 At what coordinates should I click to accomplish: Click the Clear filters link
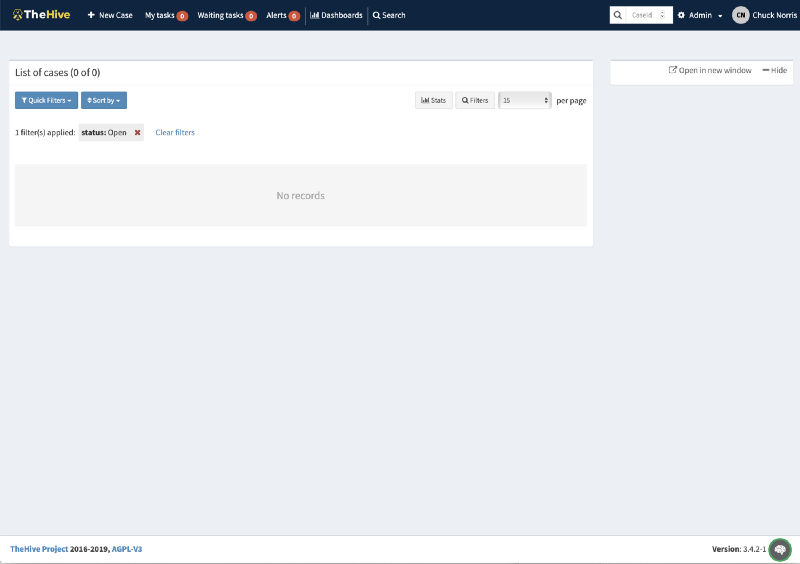point(175,133)
